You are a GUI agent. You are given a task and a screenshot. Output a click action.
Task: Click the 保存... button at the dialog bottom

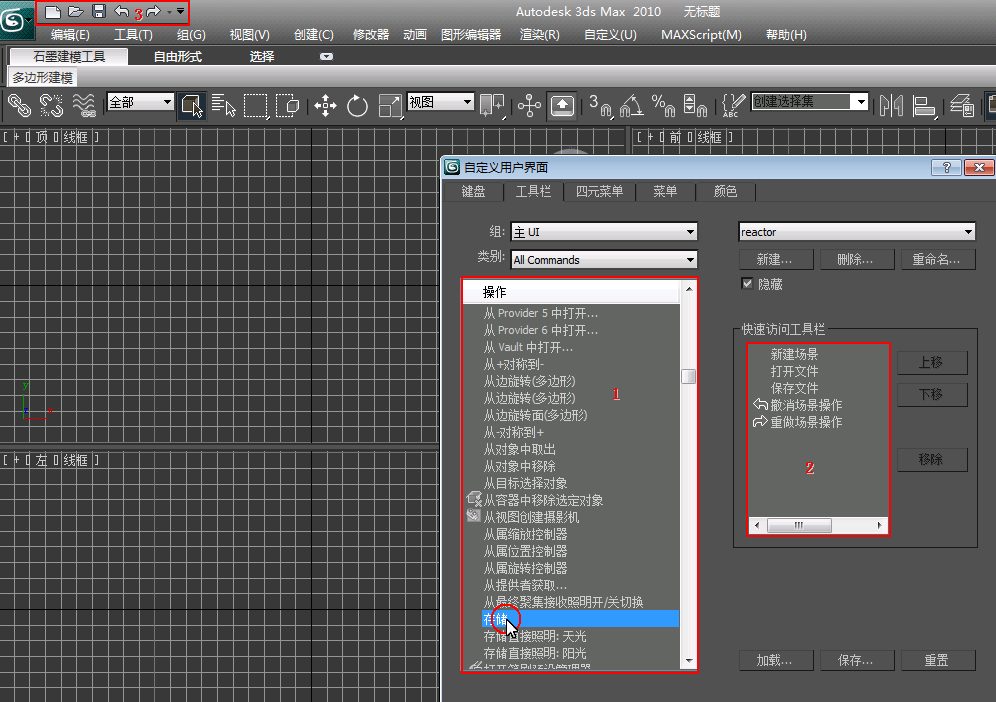click(857, 661)
